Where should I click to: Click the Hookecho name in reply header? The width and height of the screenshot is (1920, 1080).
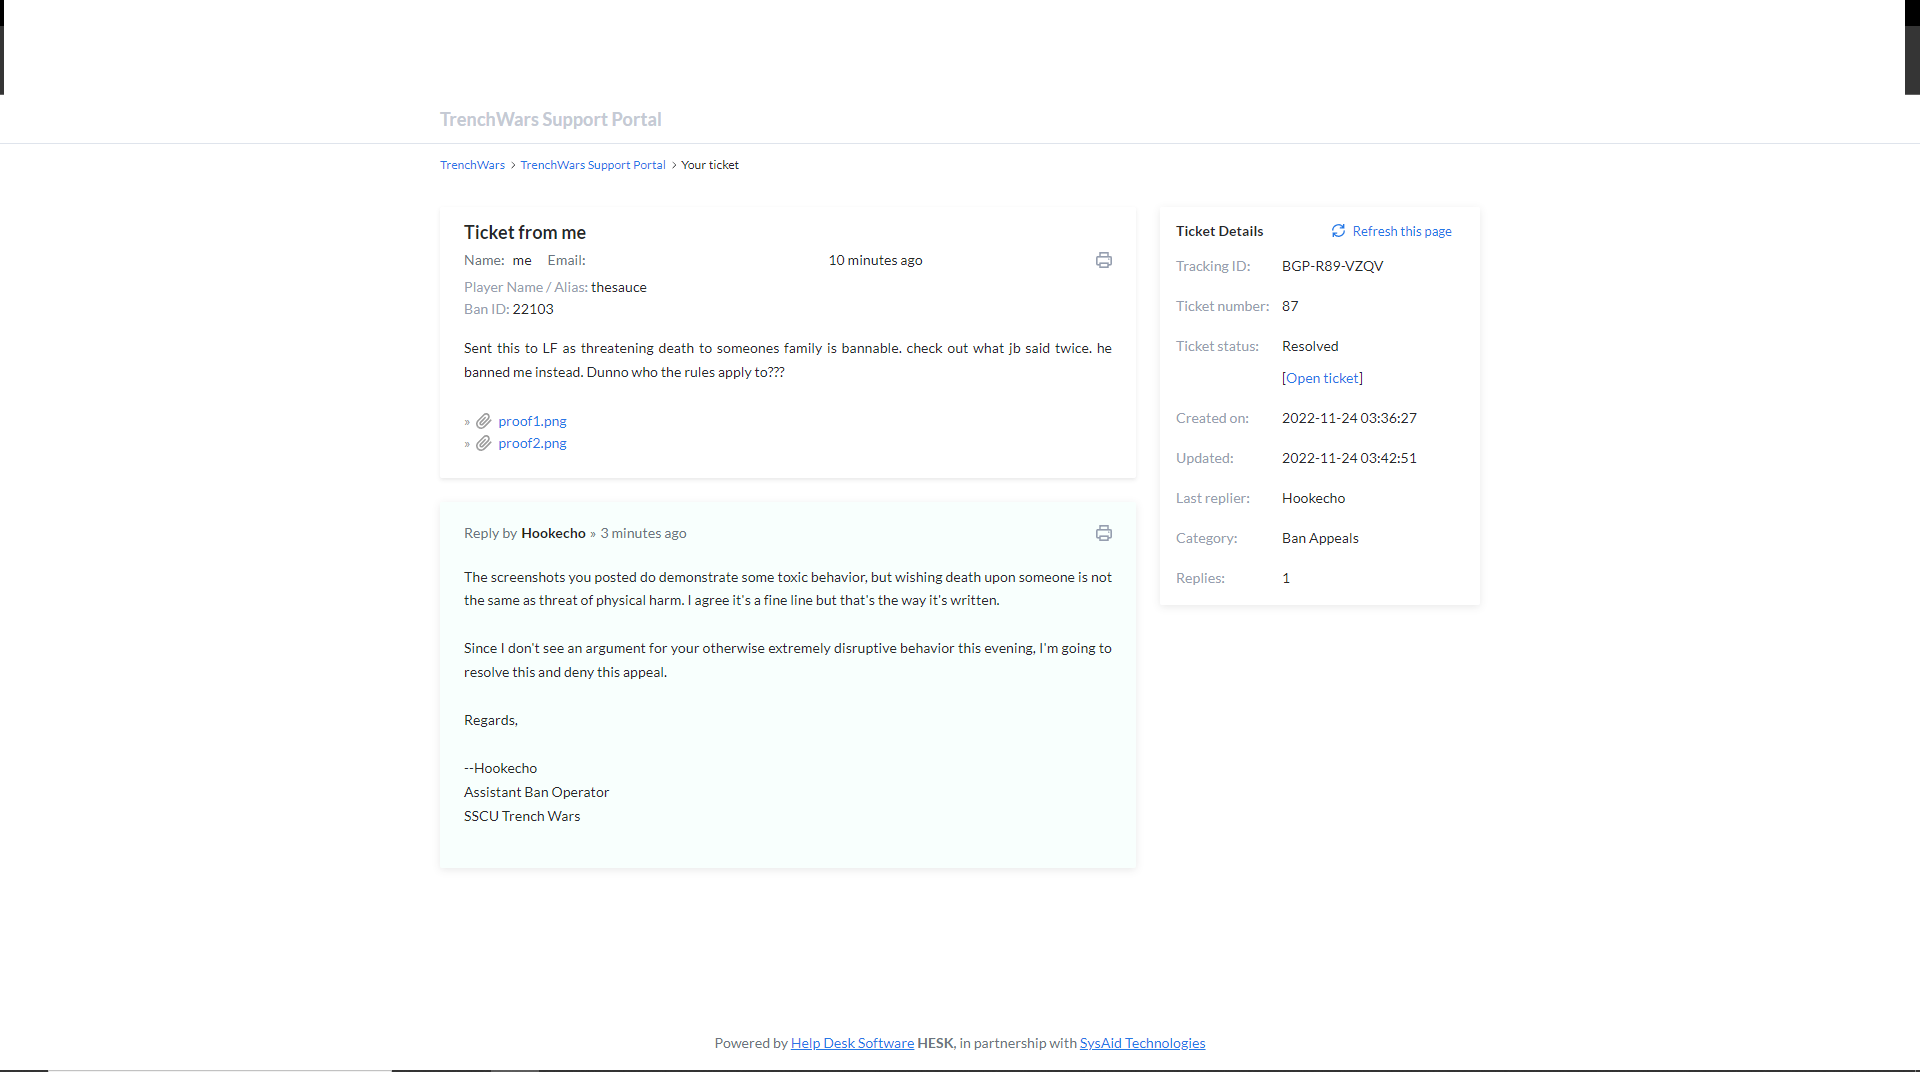(x=553, y=533)
